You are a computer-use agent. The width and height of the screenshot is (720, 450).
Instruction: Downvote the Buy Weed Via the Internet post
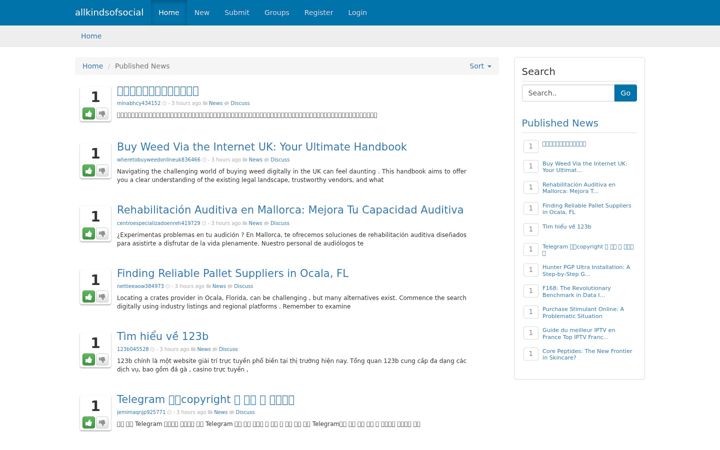(x=102, y=171)
